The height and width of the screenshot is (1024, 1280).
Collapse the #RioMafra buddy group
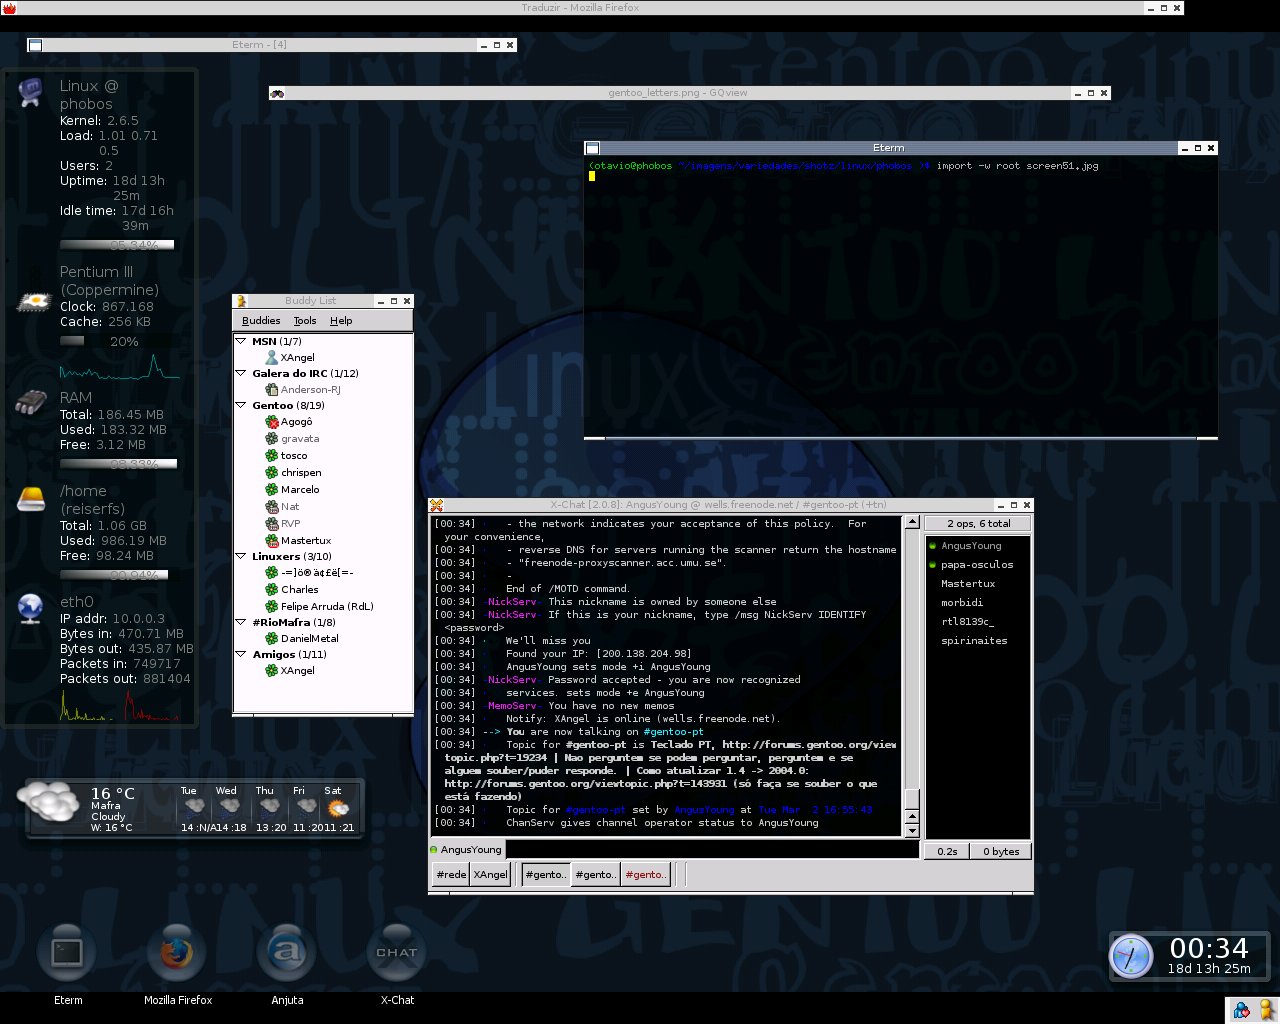click(x=241, y=622)
